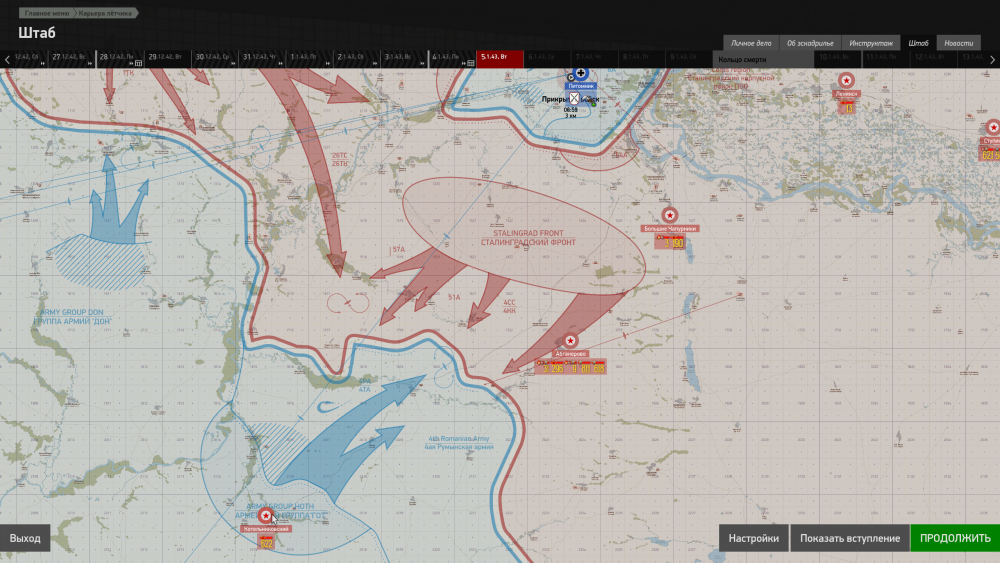Click unit badge 3 190 under Большие Чапурники
Image resolution: width=1000 pixels, height=563 pixels.
point(672,242)
